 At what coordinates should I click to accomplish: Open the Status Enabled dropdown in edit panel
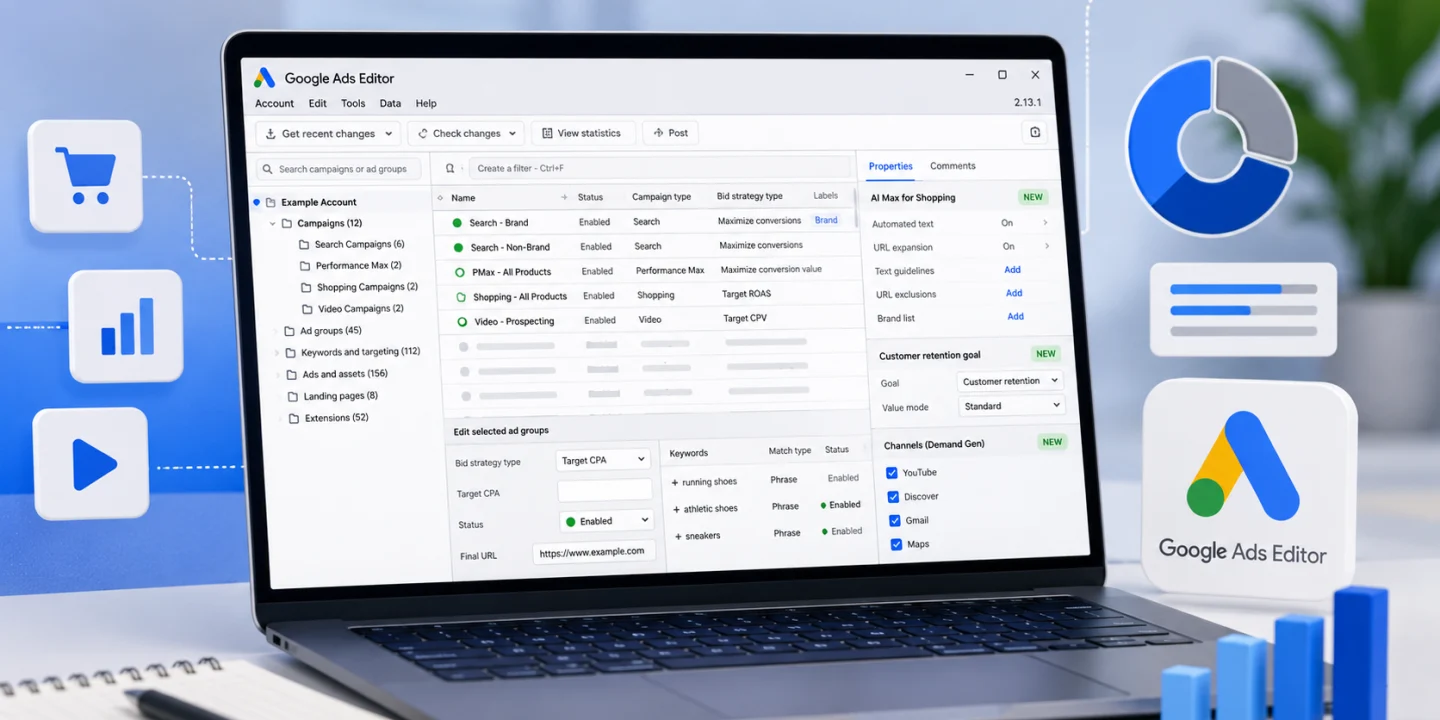tap(606, 521)
